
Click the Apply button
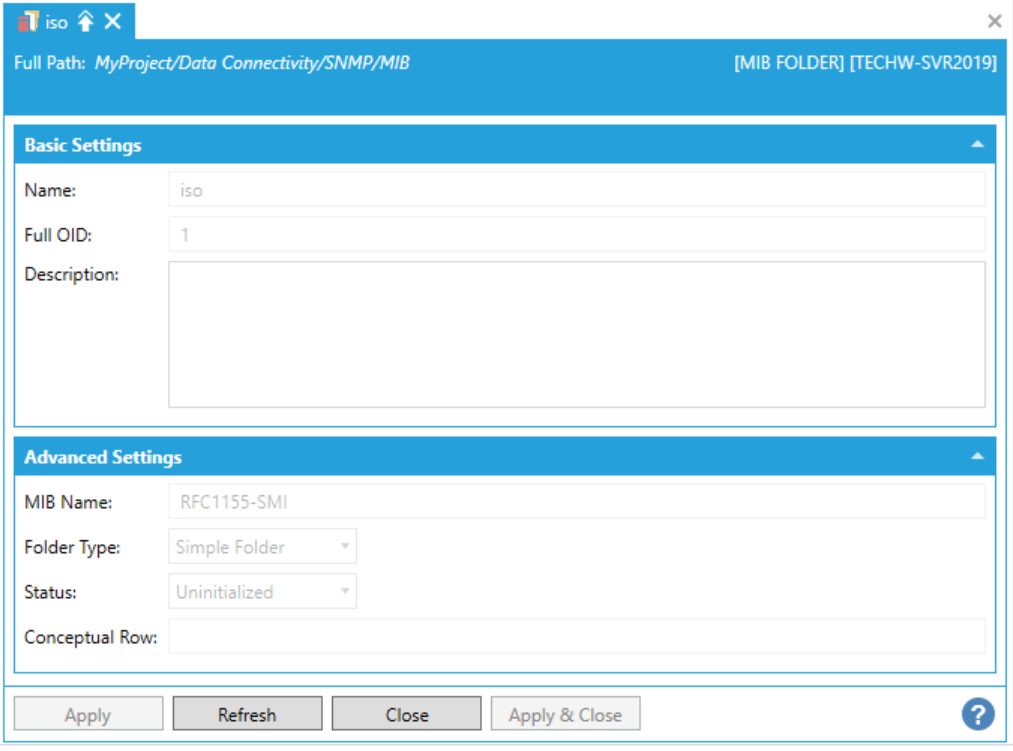point(88,715)
